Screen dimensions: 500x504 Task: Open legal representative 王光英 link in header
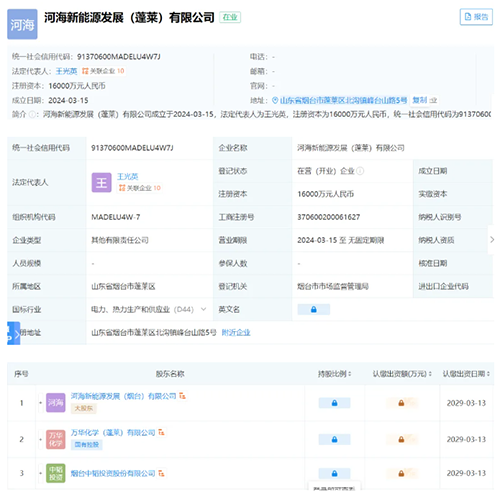click(x=66, y=71)
